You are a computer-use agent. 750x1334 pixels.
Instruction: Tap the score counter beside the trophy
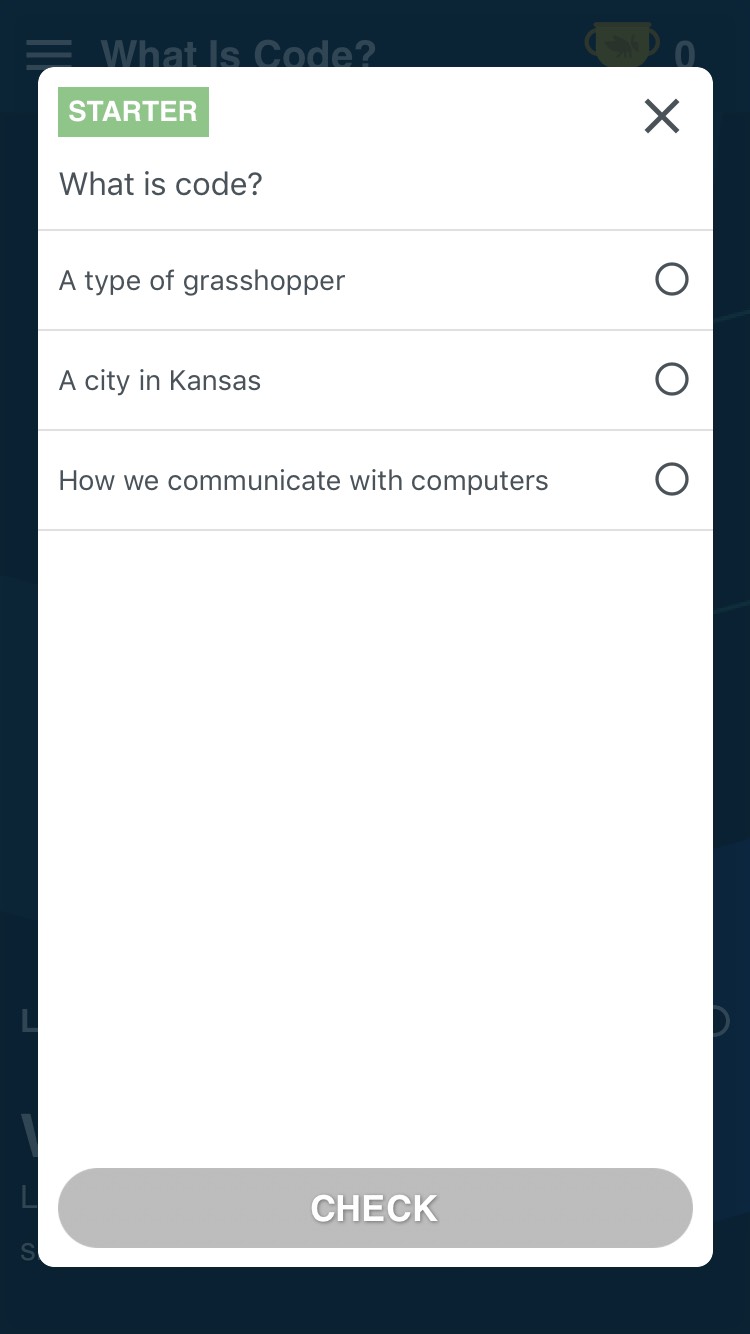tap(684, 53)
